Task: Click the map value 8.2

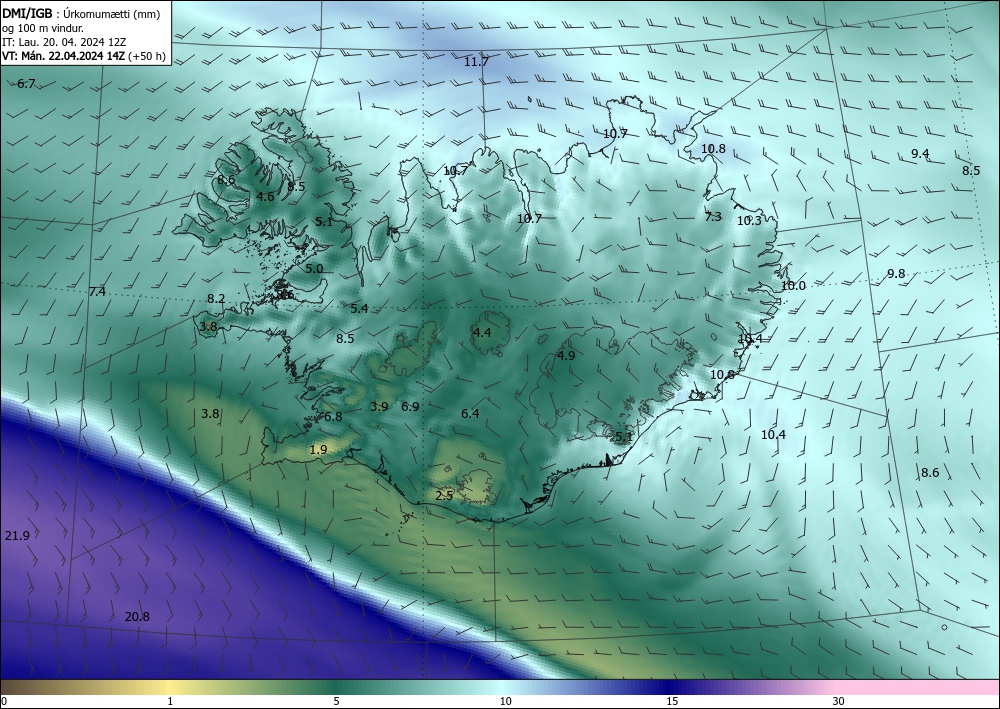Action: click(216, 298)
